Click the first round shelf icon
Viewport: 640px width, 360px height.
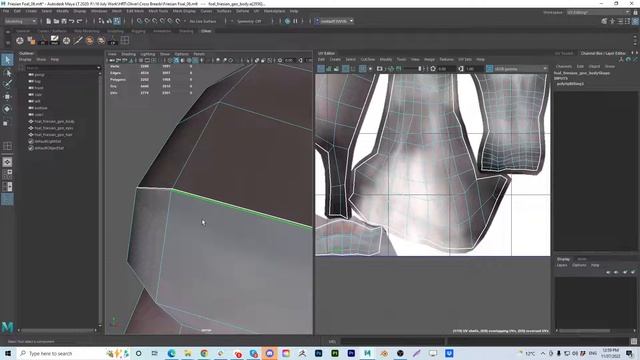point(20,40)
